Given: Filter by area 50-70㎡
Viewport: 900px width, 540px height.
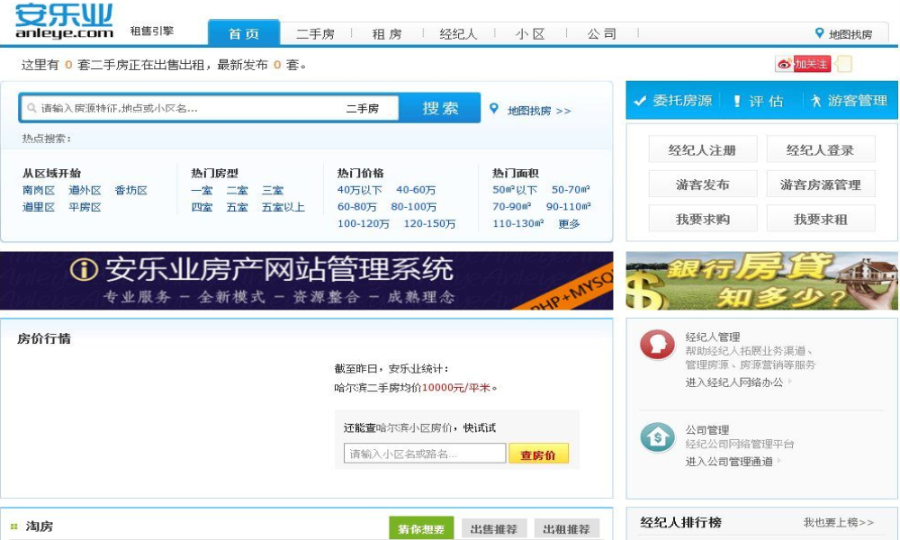Looking at the screenshot, I should 571,190.
